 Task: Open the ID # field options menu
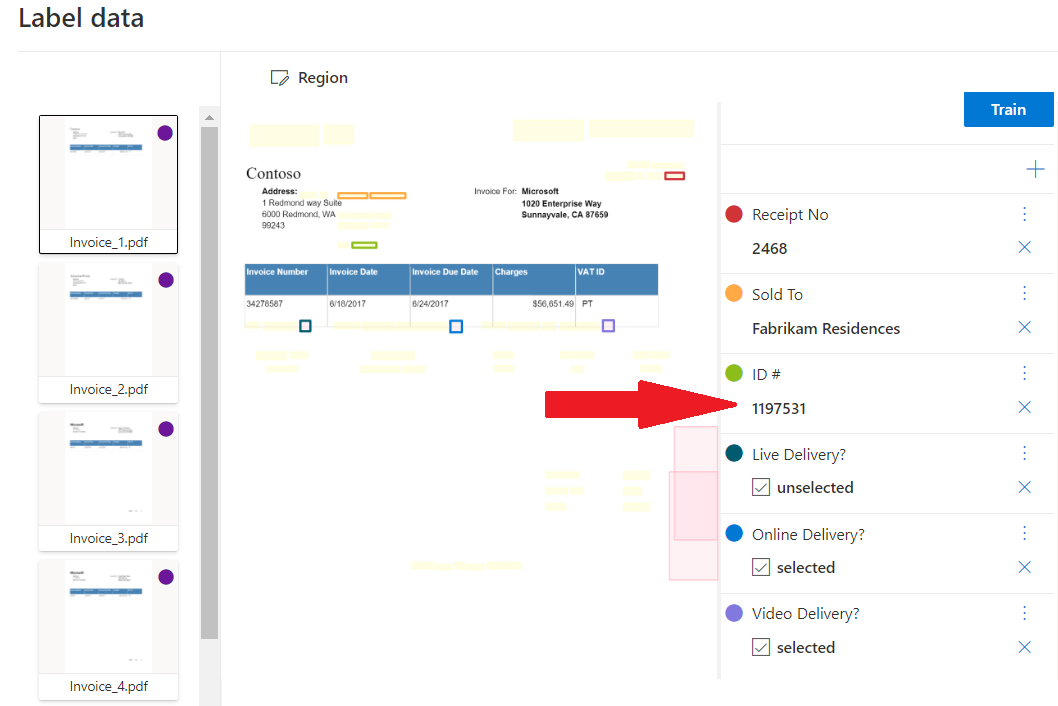tap(1024, 372)
